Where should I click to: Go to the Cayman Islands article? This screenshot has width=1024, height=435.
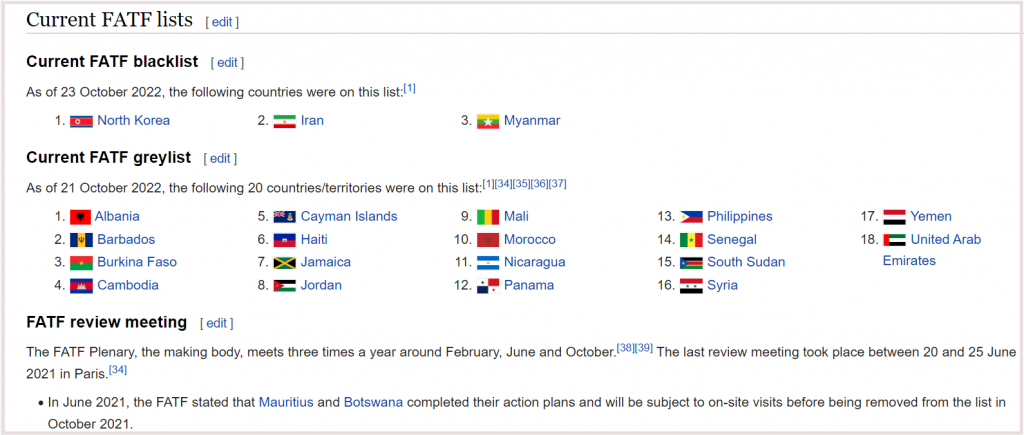click(349, 217)
